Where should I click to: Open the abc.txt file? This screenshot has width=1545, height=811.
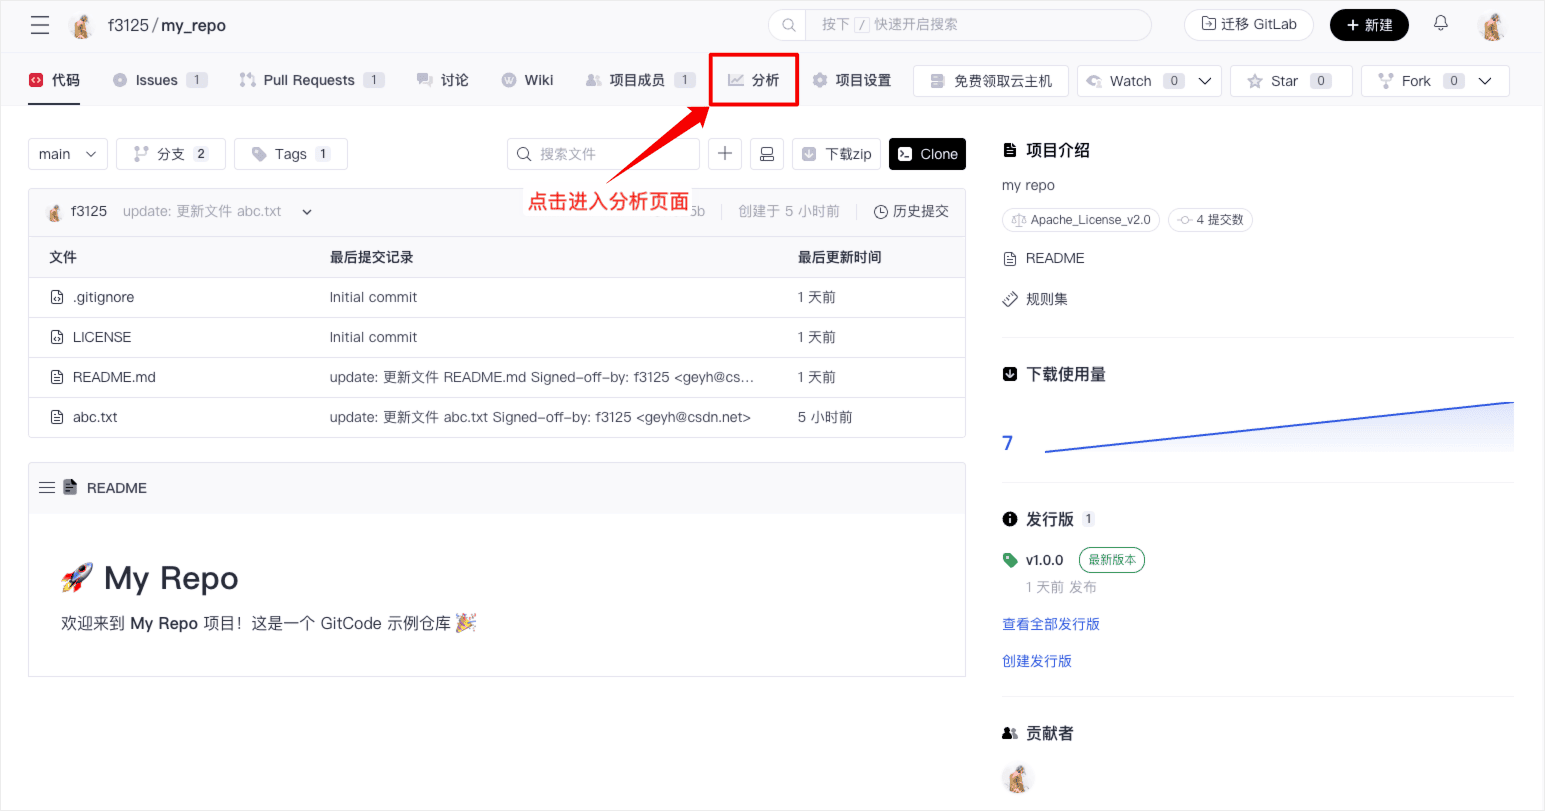coord(95,417)
